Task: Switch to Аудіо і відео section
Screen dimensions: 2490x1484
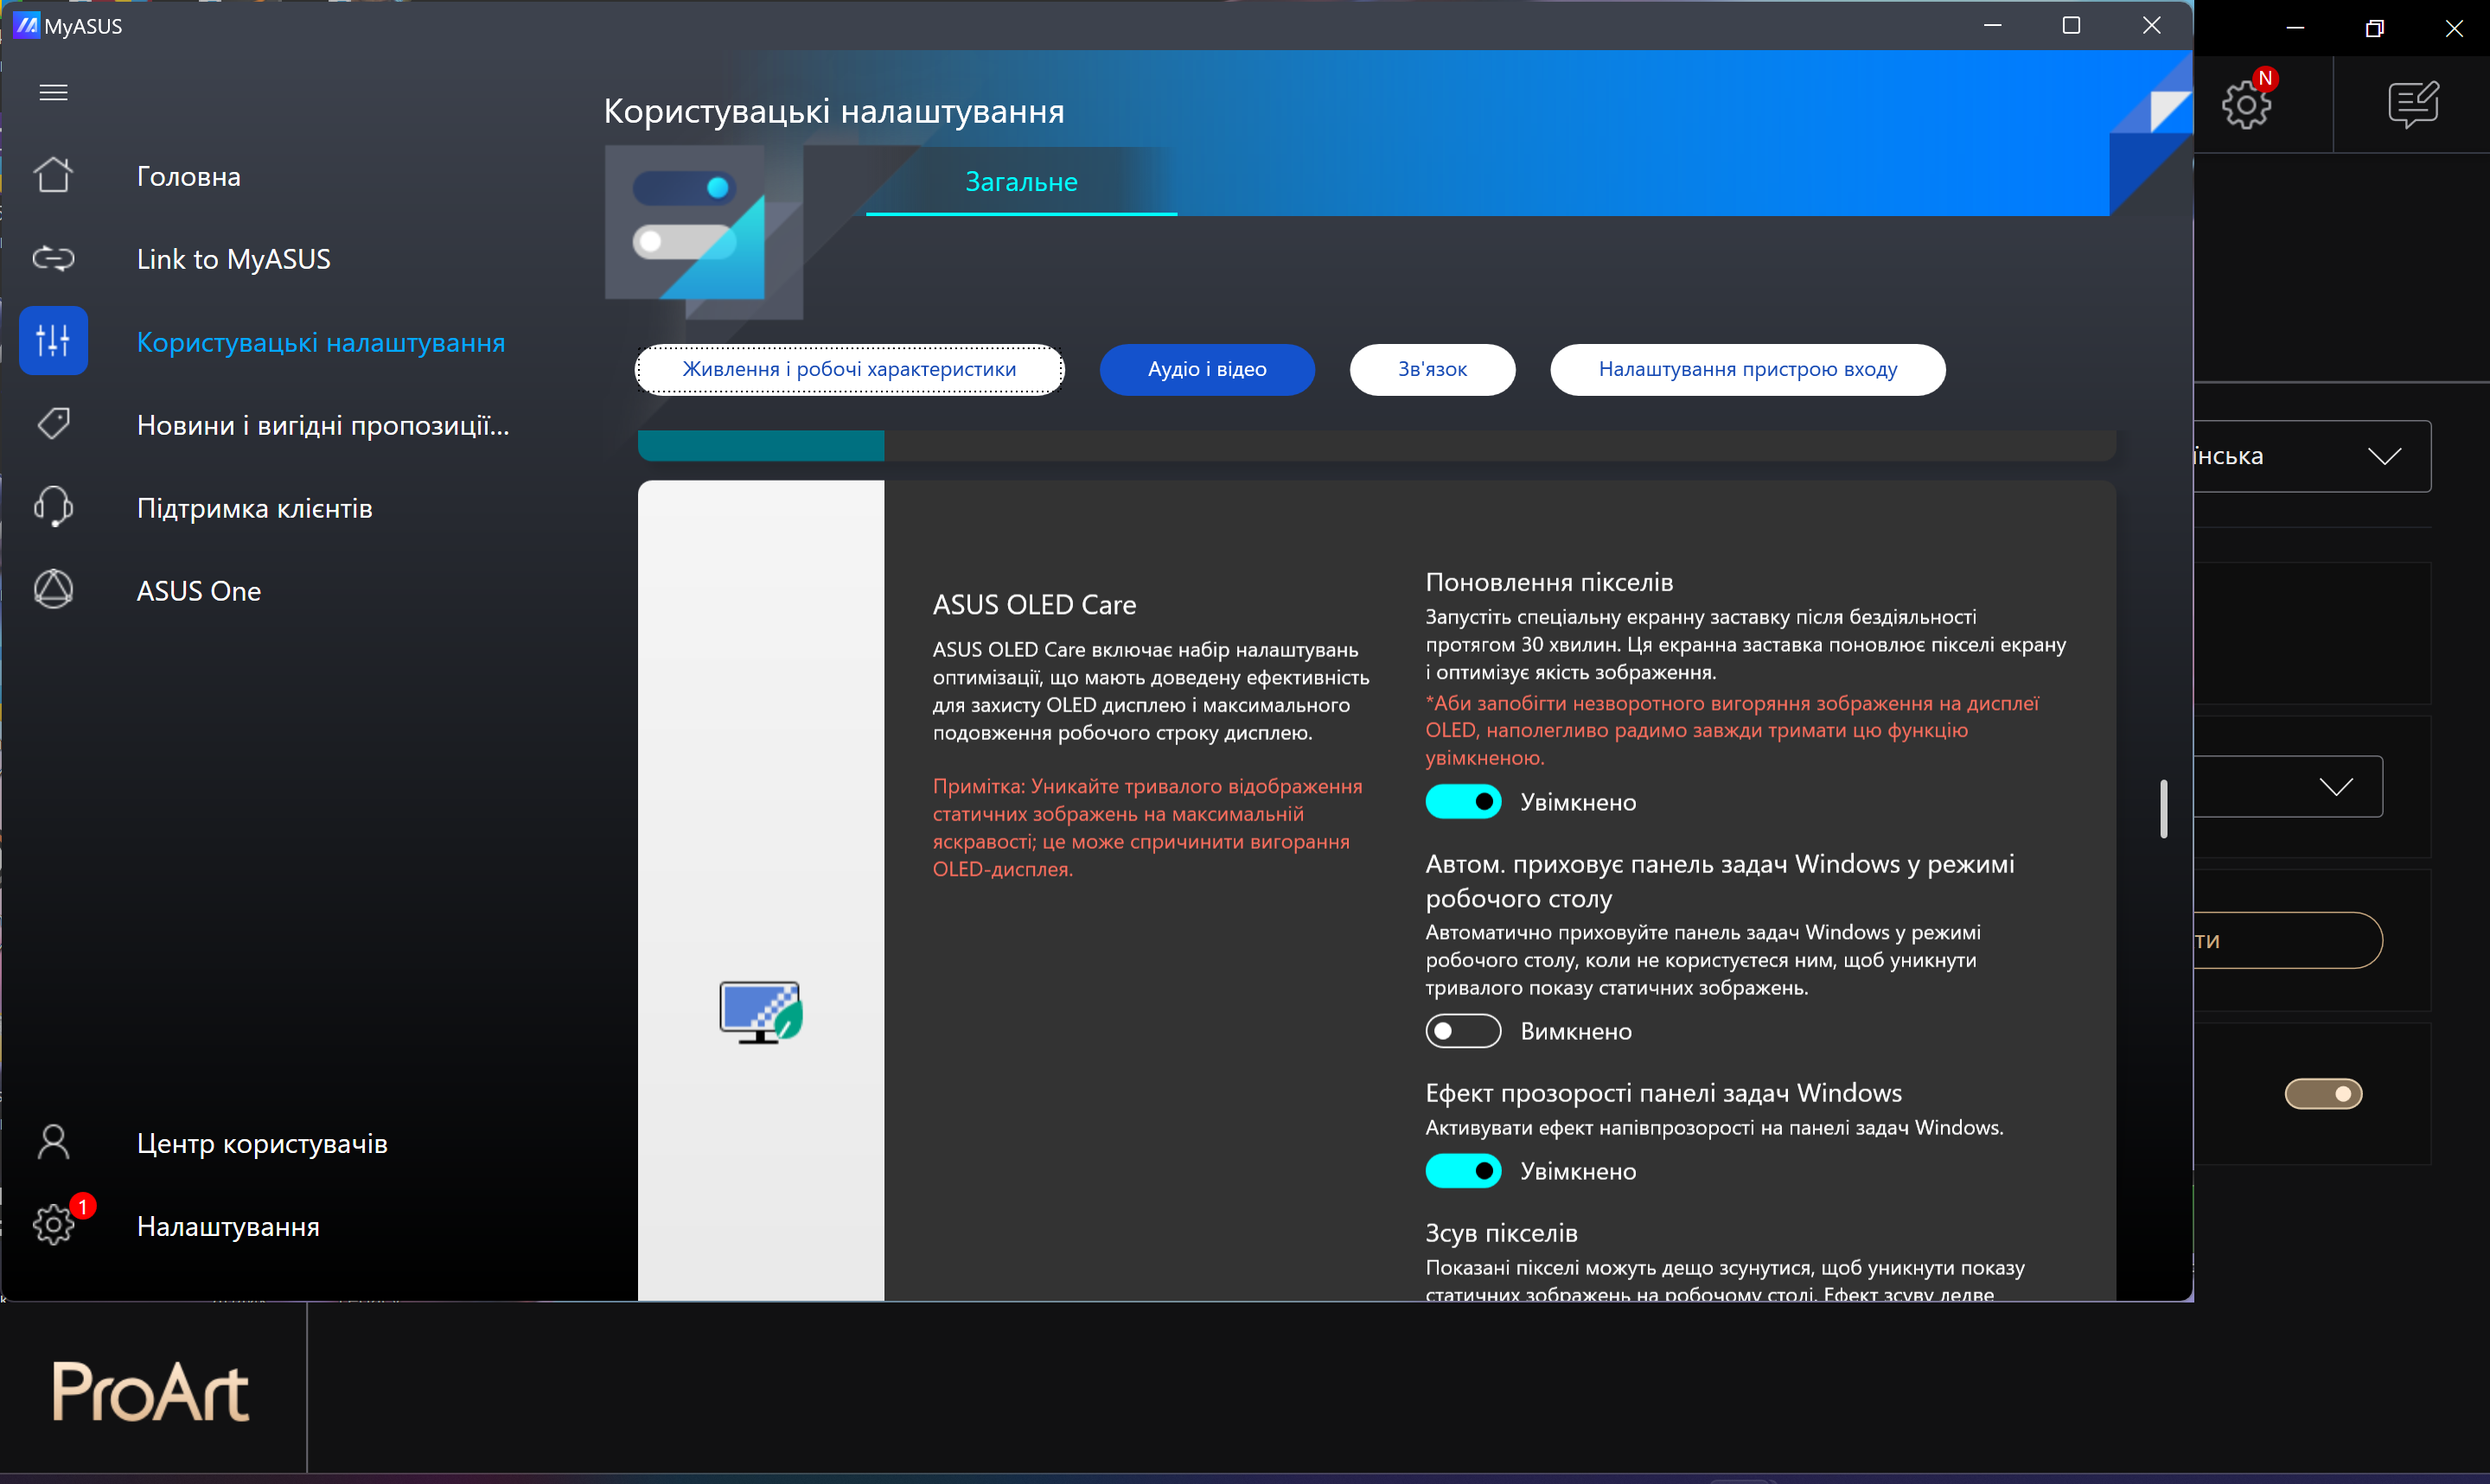Action: click(1206, 369)
